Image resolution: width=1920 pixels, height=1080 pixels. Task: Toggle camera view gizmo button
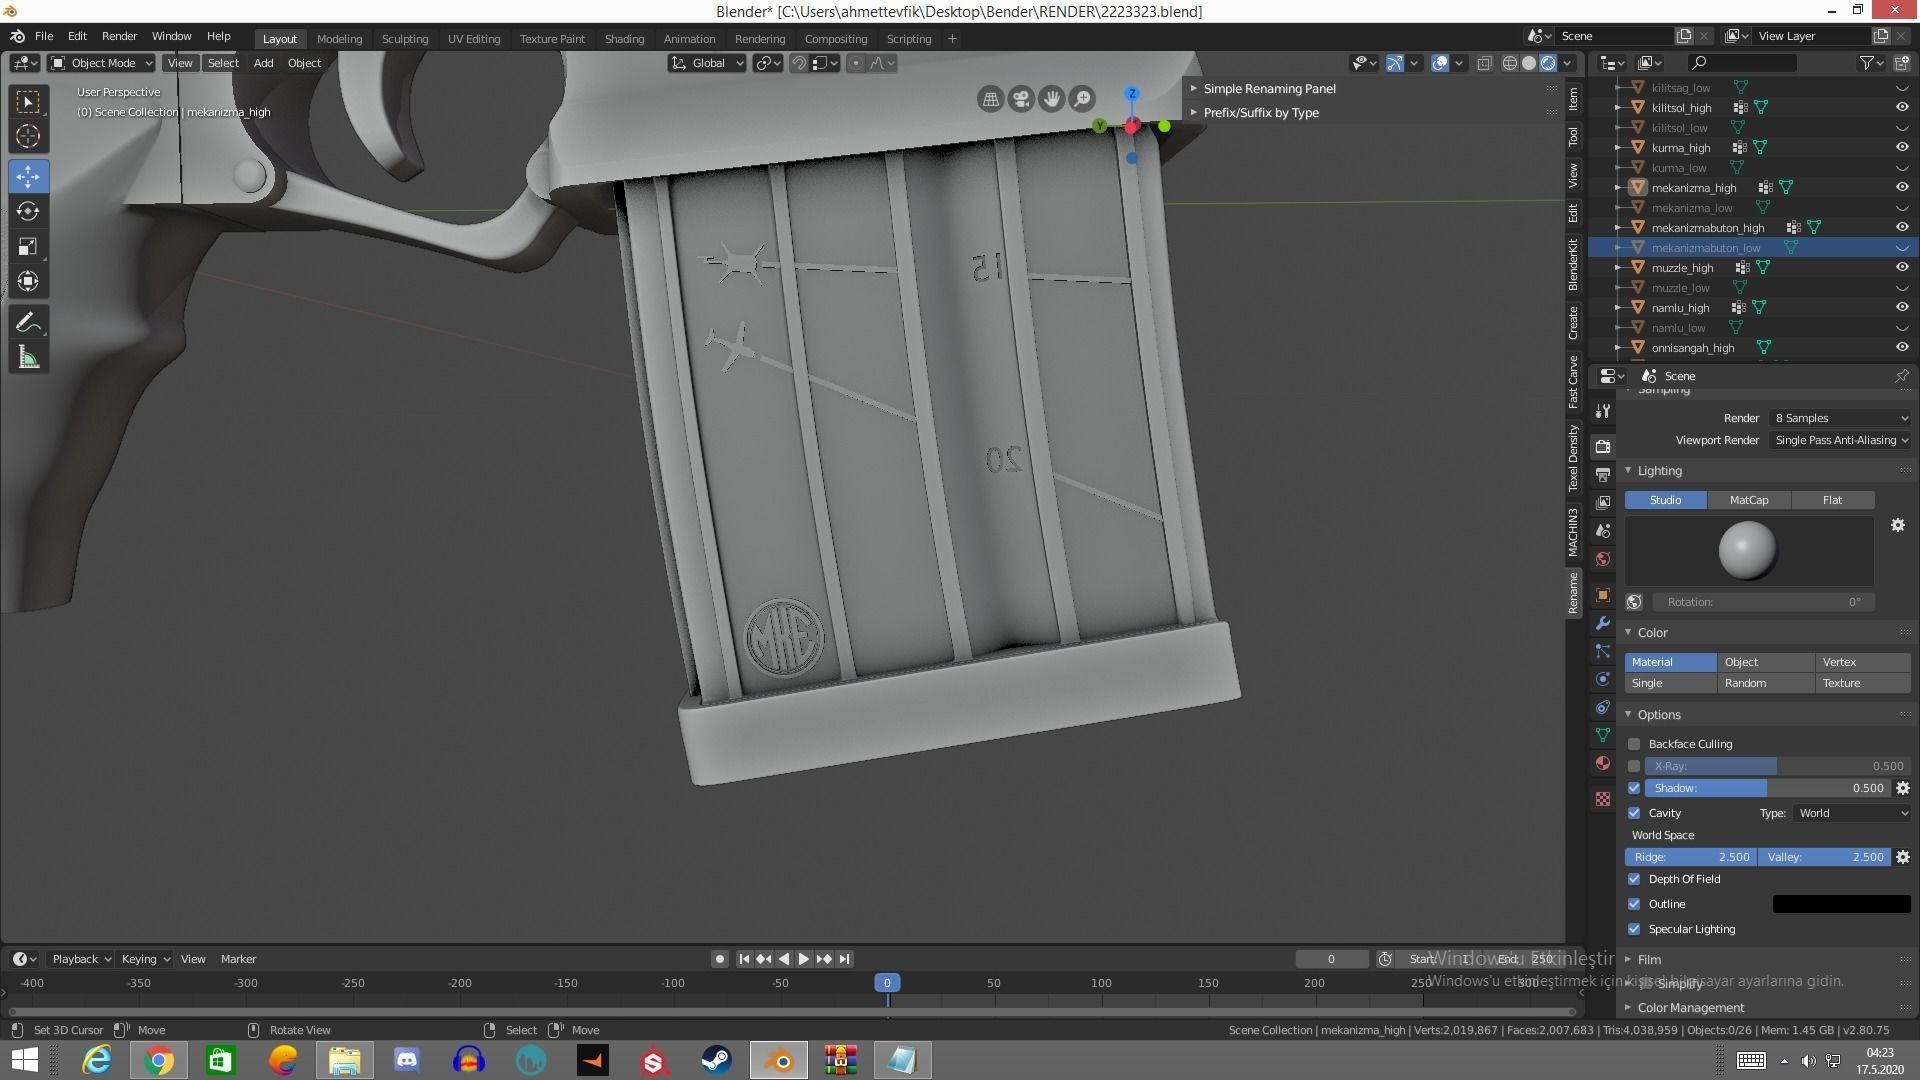pyautogui.click(x=1021, y=99)
